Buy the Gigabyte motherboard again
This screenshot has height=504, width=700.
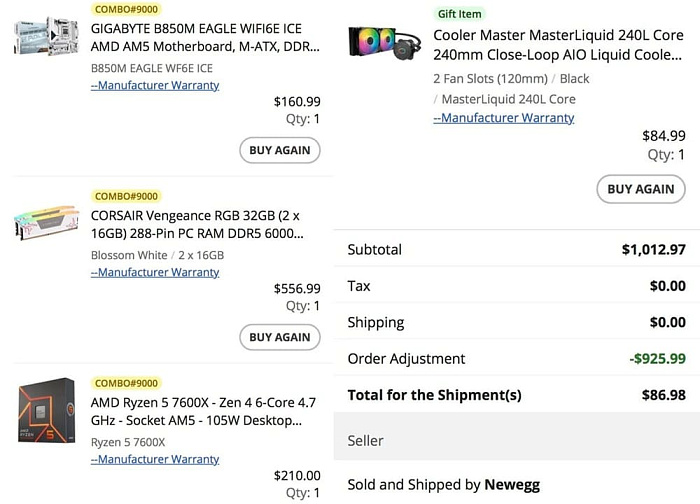pos(279,150)
